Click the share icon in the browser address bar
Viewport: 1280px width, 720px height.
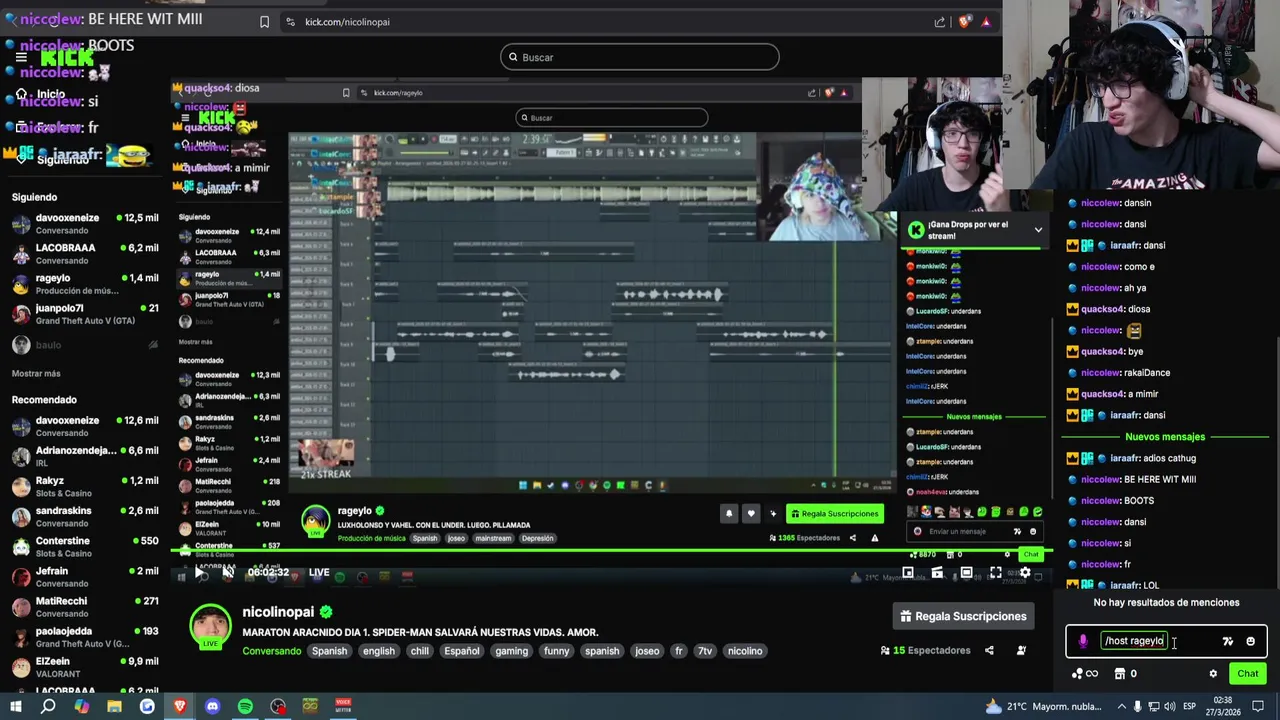pos(940,22)
